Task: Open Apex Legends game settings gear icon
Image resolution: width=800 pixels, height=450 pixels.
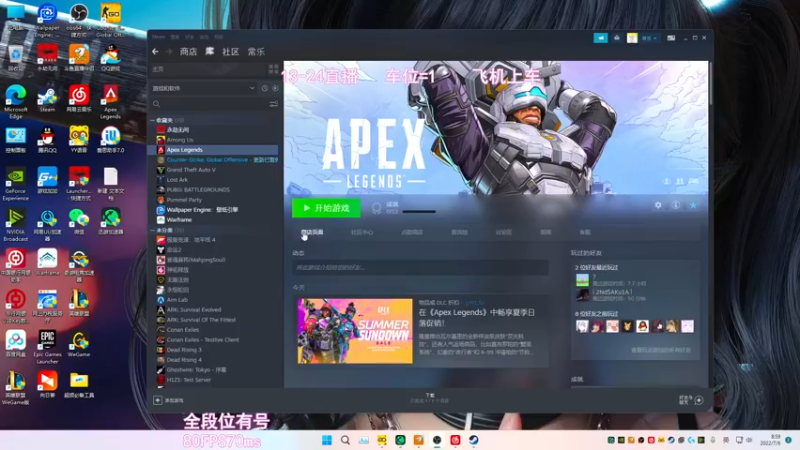Action: [658, 205]
